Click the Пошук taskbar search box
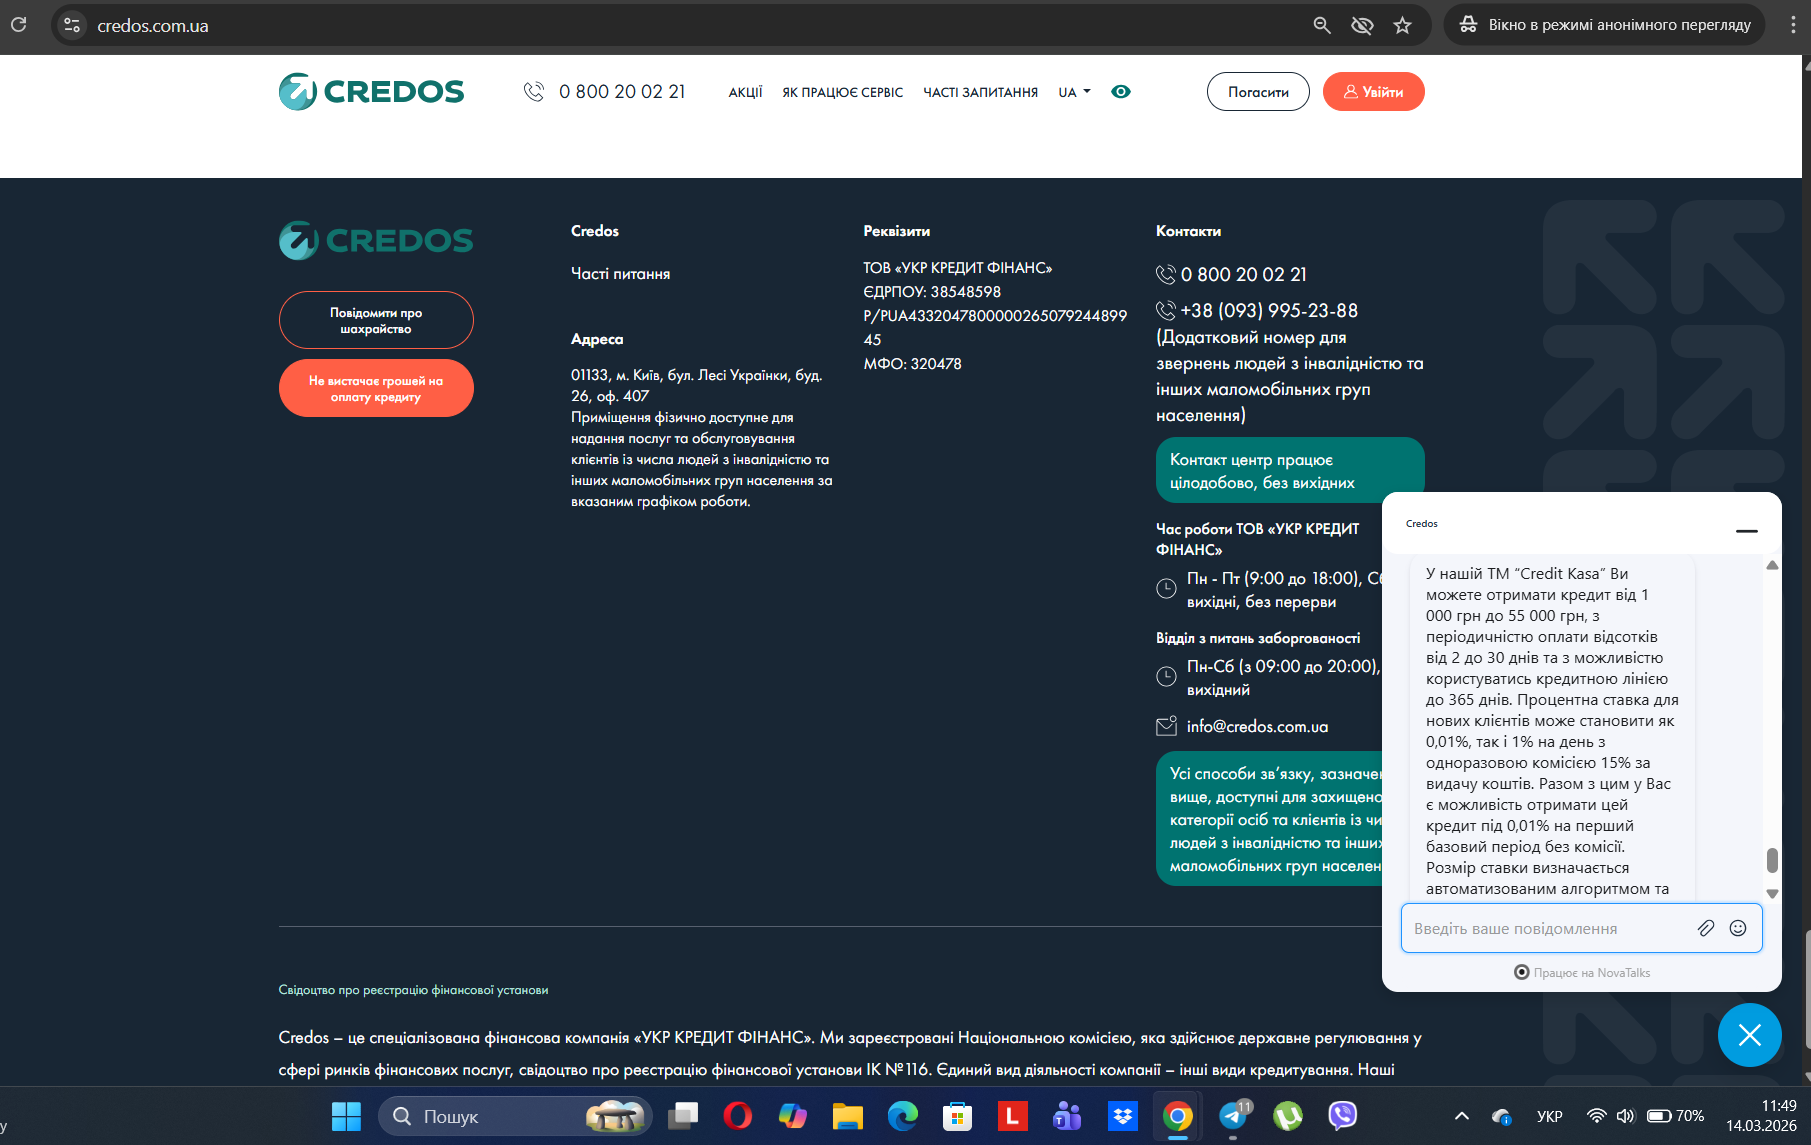Viewport: 1811px width, 1145px height. point(515,1116)
